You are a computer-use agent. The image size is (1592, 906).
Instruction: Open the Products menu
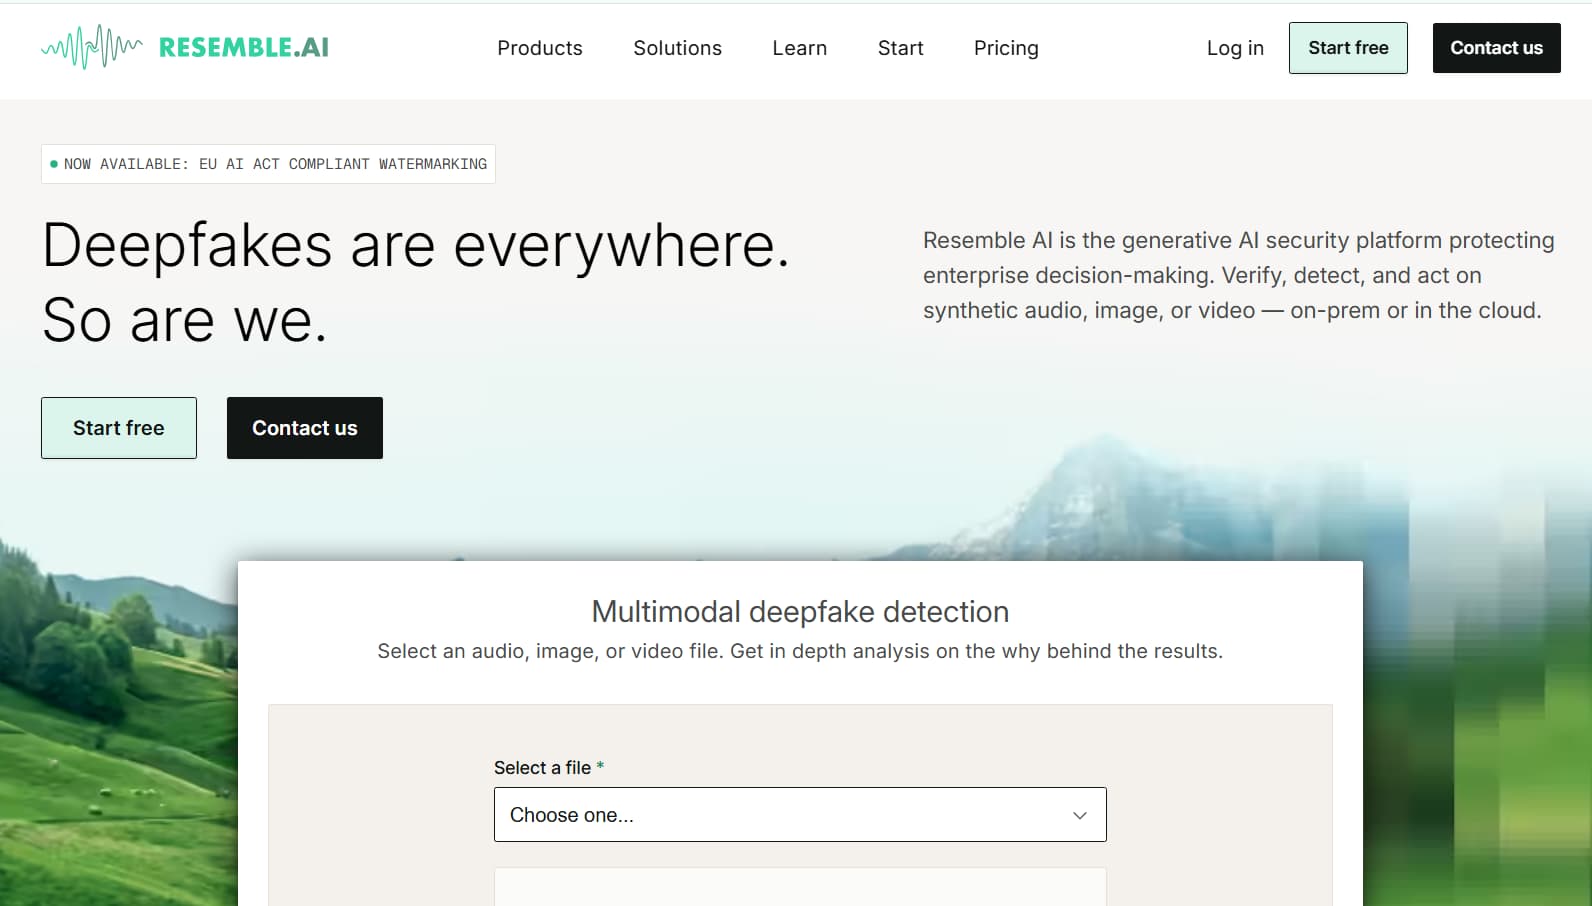point(540,48)
